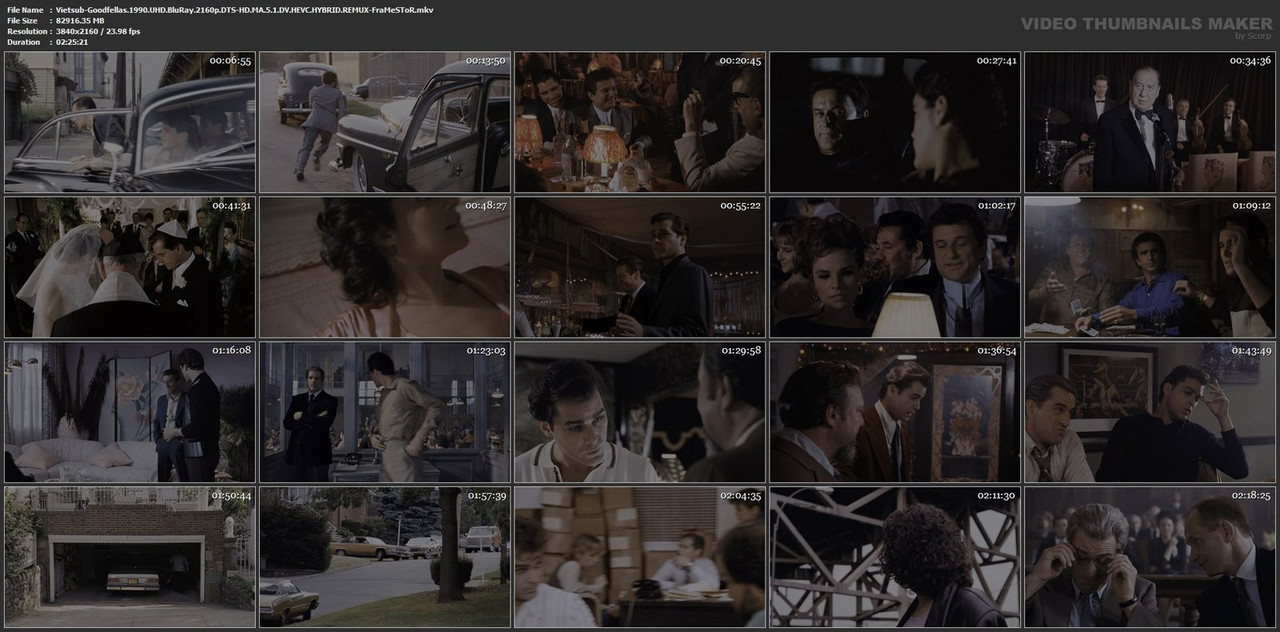The image size is (1280, 632).
Task: Select the thumbnail at 00:34:36
Action: 1150,122
